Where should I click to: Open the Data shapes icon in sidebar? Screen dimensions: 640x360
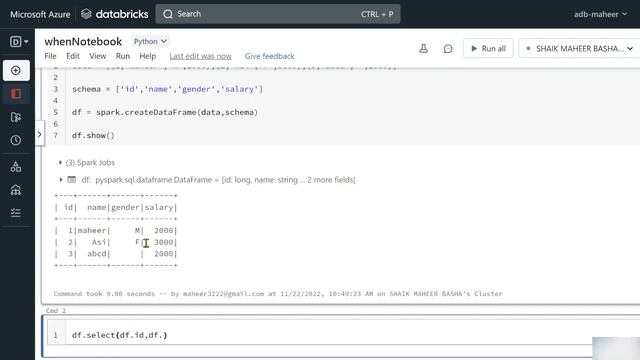[16, 167]
